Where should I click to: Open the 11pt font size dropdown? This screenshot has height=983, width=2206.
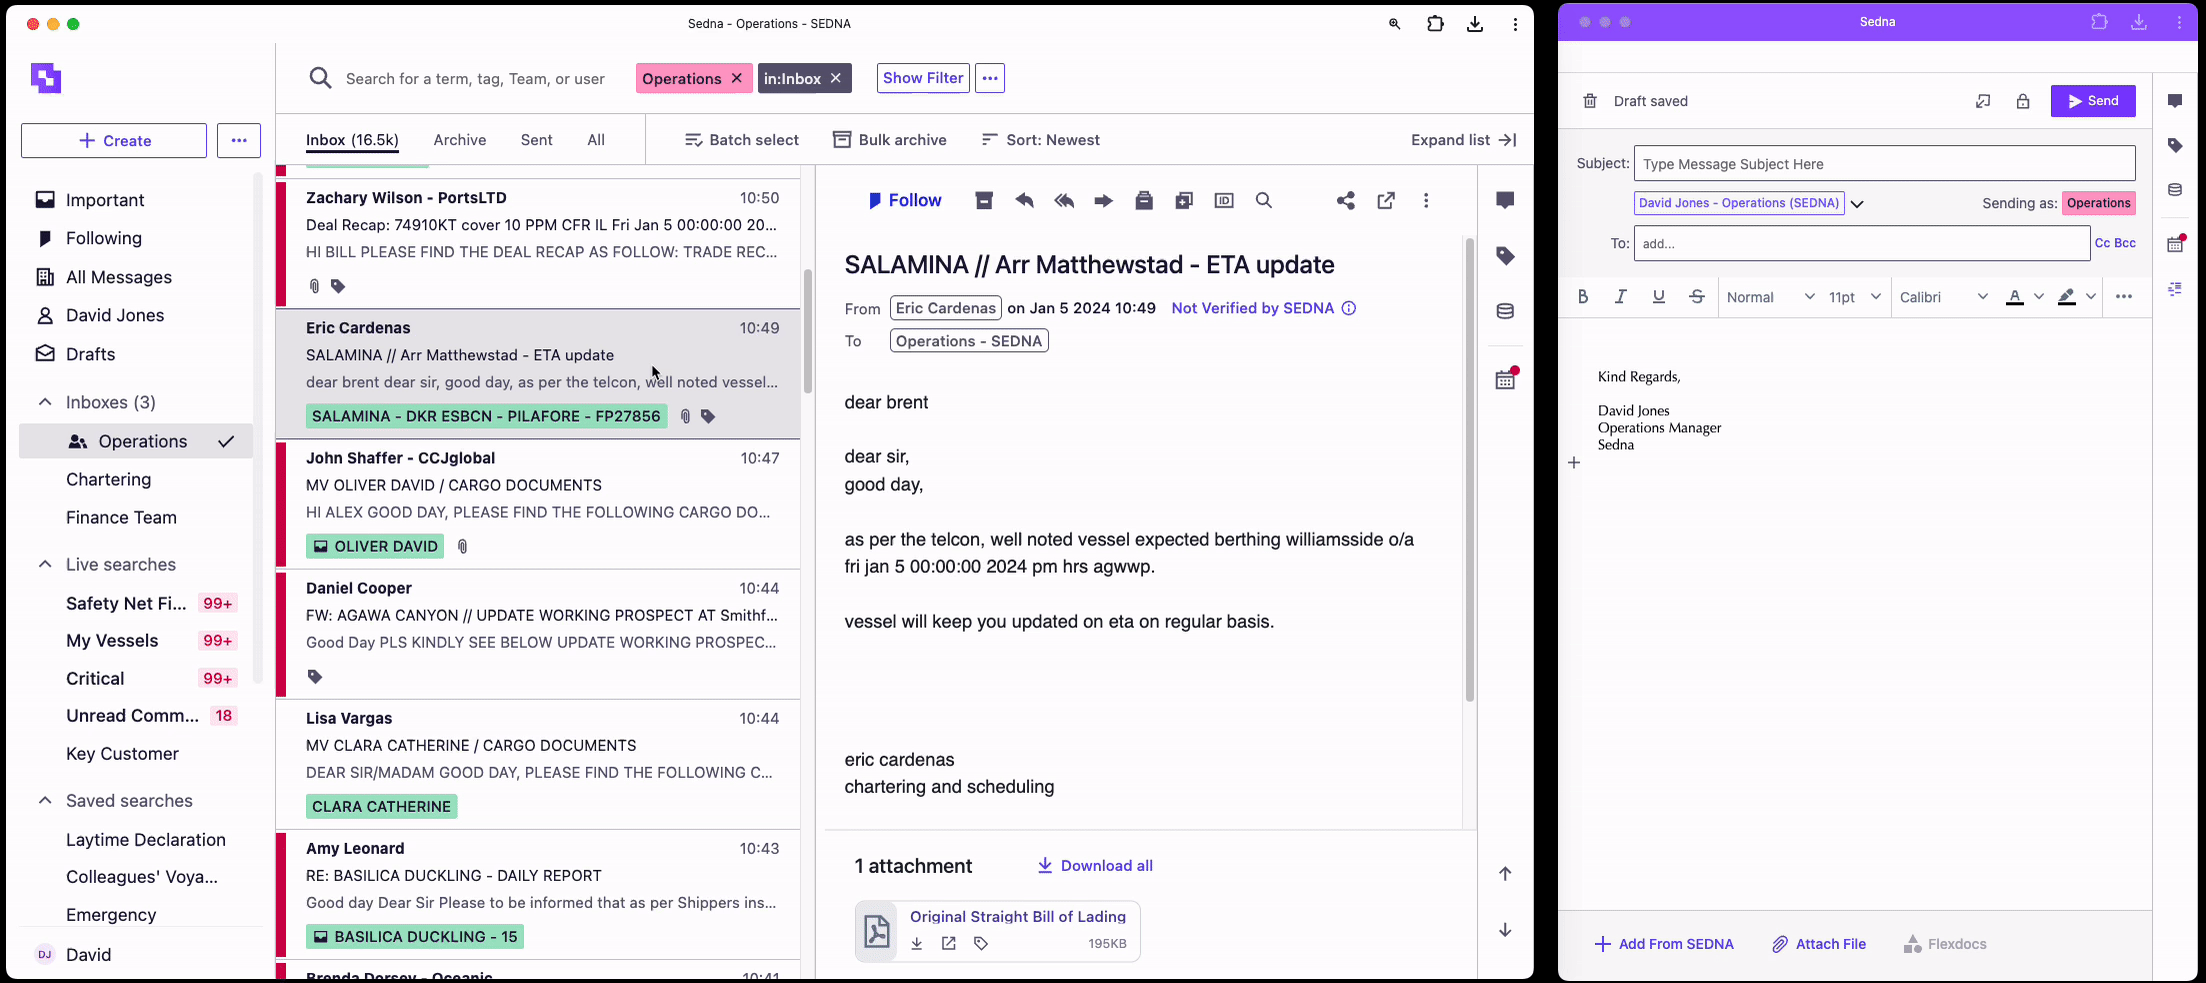1855,297
